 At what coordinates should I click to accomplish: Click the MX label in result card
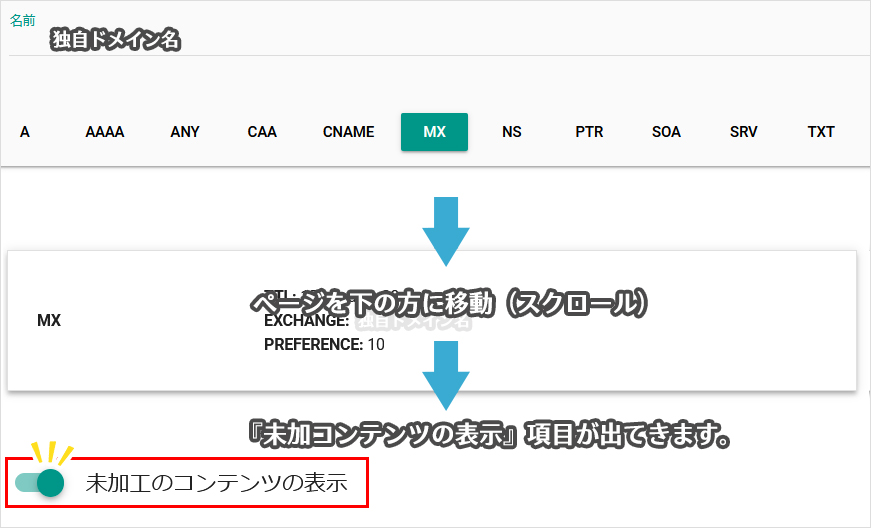click(49, 321)
